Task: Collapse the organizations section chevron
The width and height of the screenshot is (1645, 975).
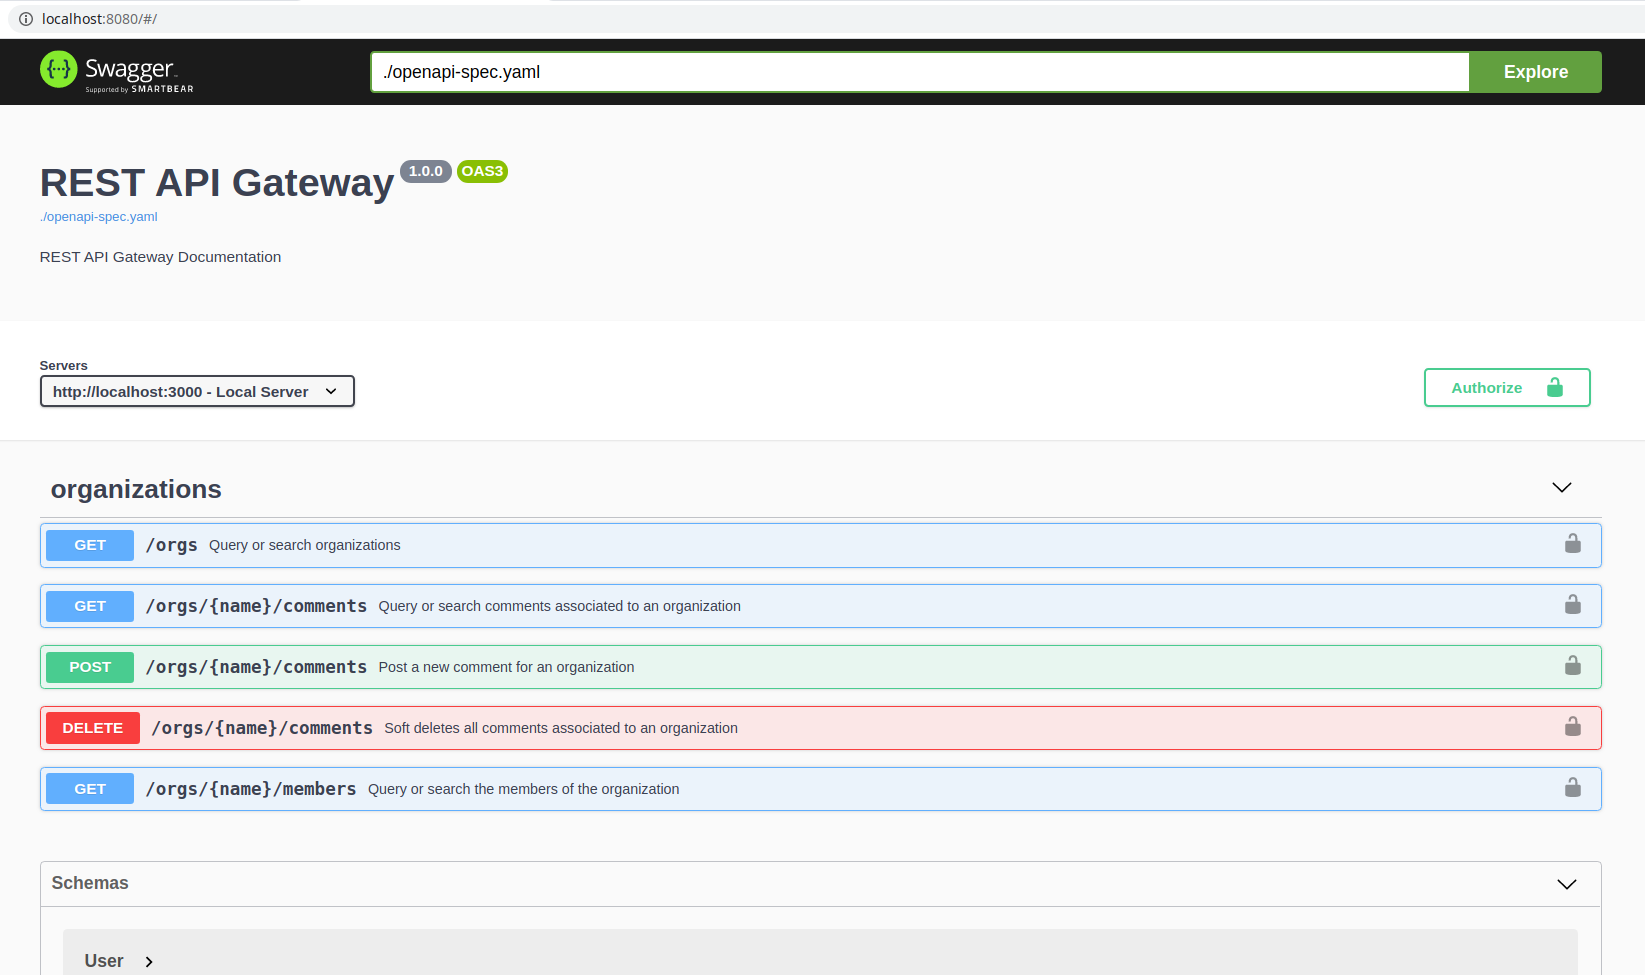Action: pos(1562,487)
